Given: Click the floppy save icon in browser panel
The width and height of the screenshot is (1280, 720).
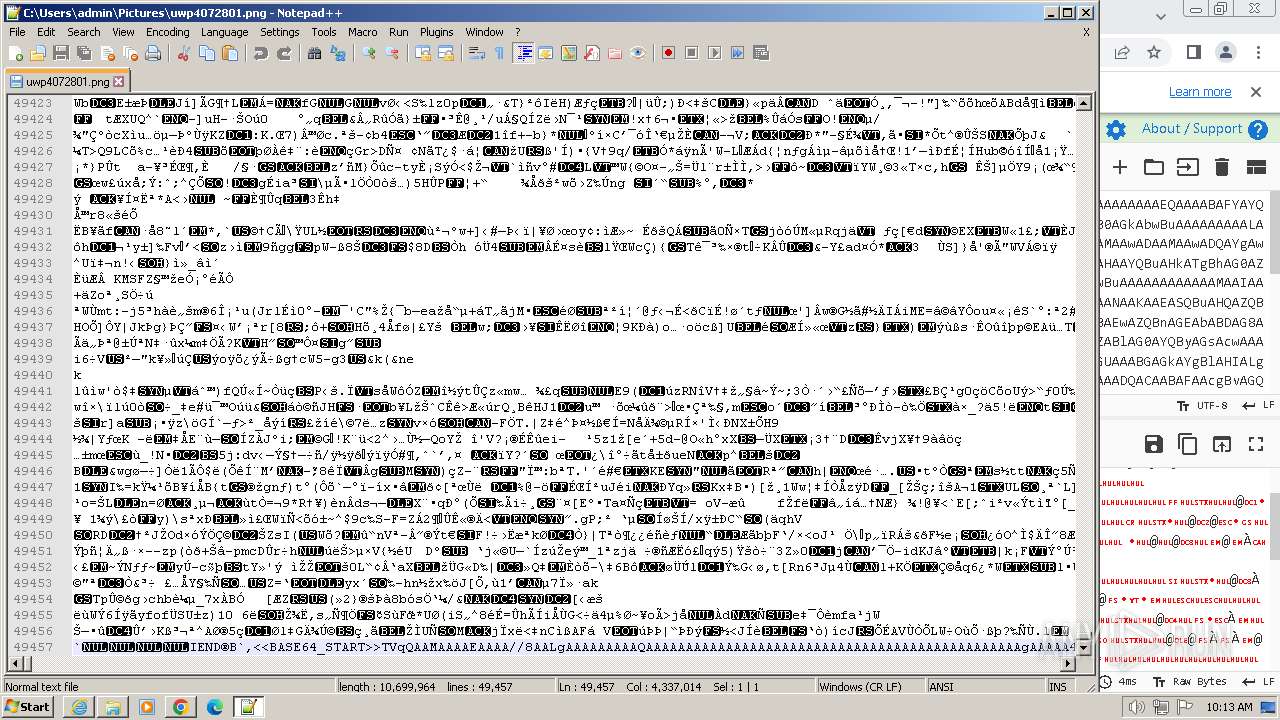Looking at the screenshot, I should pyautogui.click(x=1154, y=444).
